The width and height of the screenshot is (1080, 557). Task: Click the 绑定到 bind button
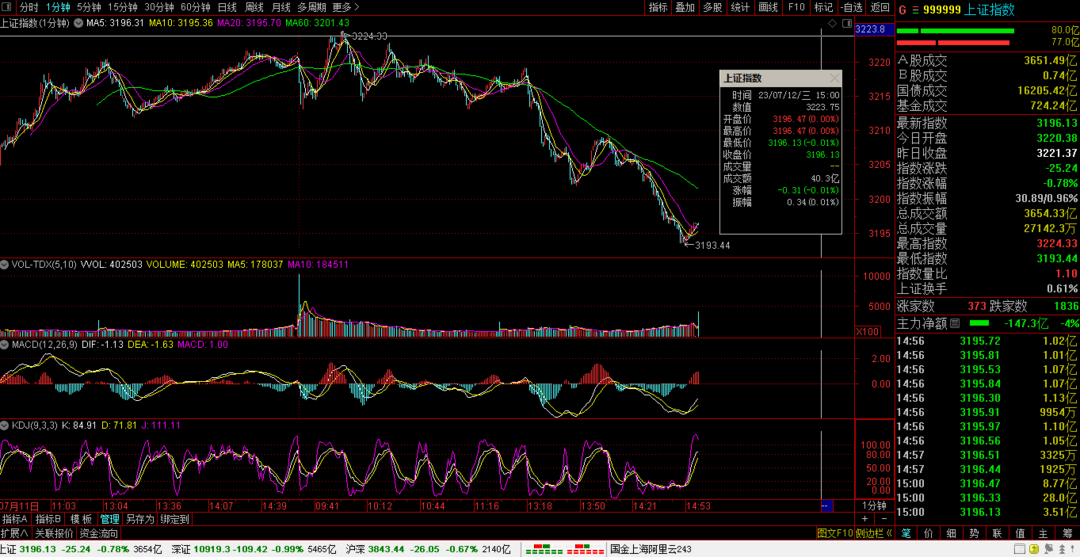coord(174,519)
